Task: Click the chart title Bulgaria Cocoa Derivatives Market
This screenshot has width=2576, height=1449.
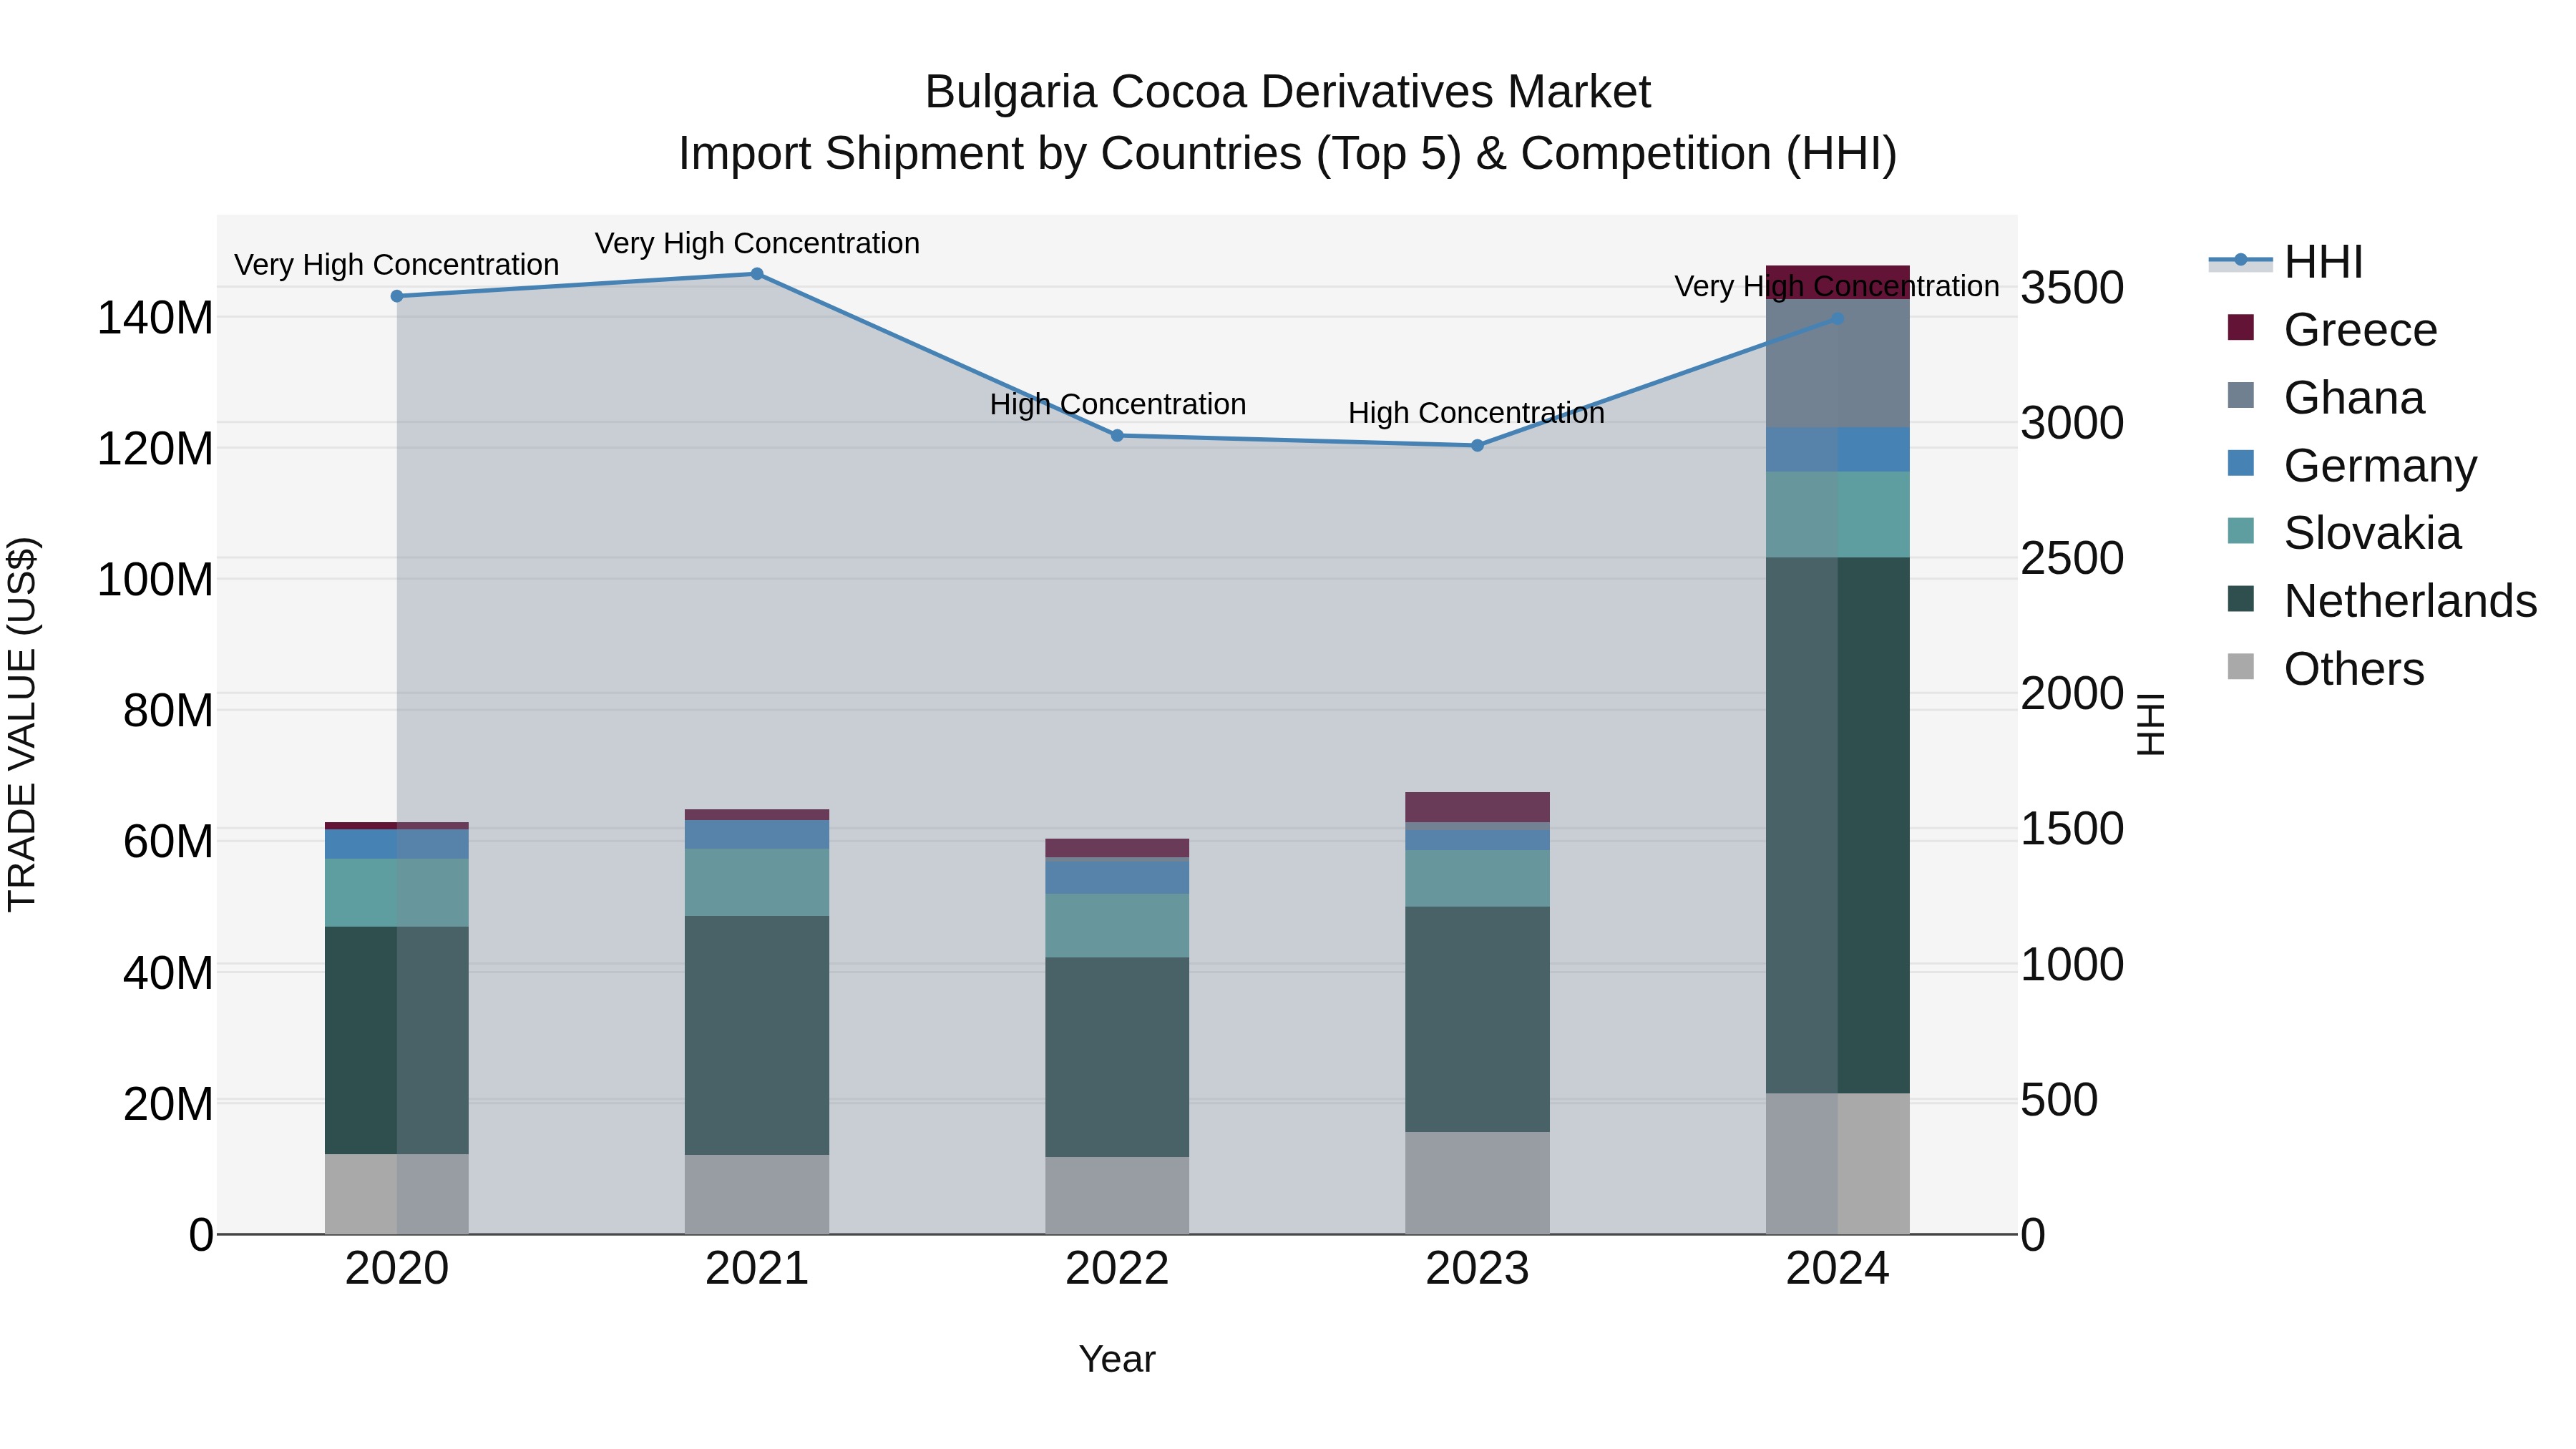Action: (x=1288, y=92)
